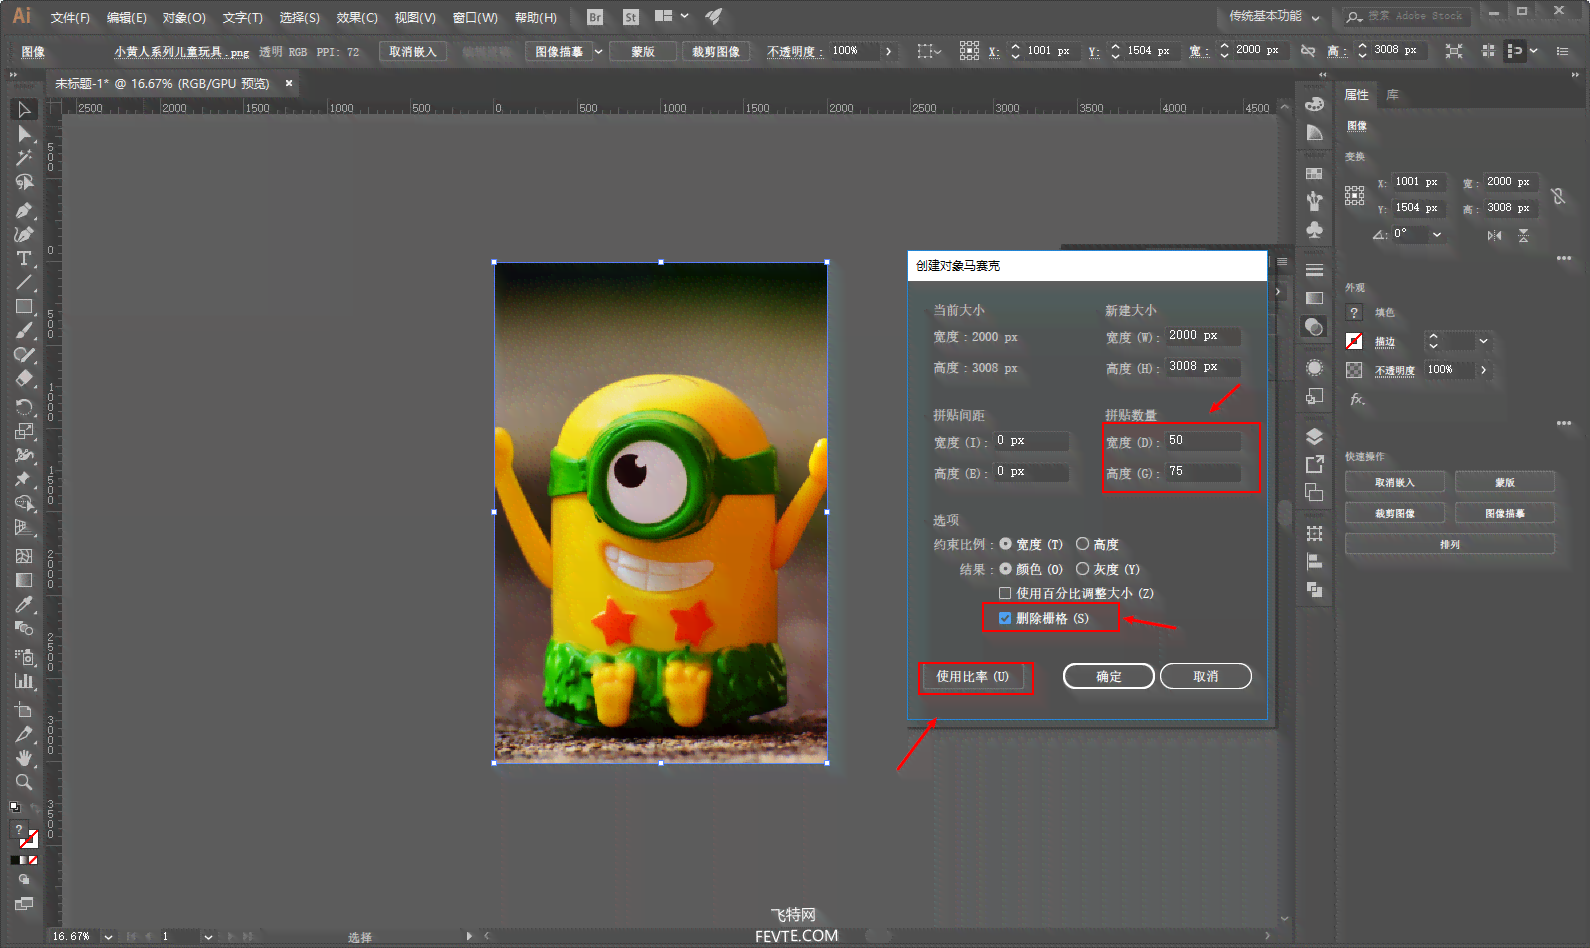Click 裁剪图像 in control bar
The width and height of the screenshot is (1590, 948).
pos(716,51)
